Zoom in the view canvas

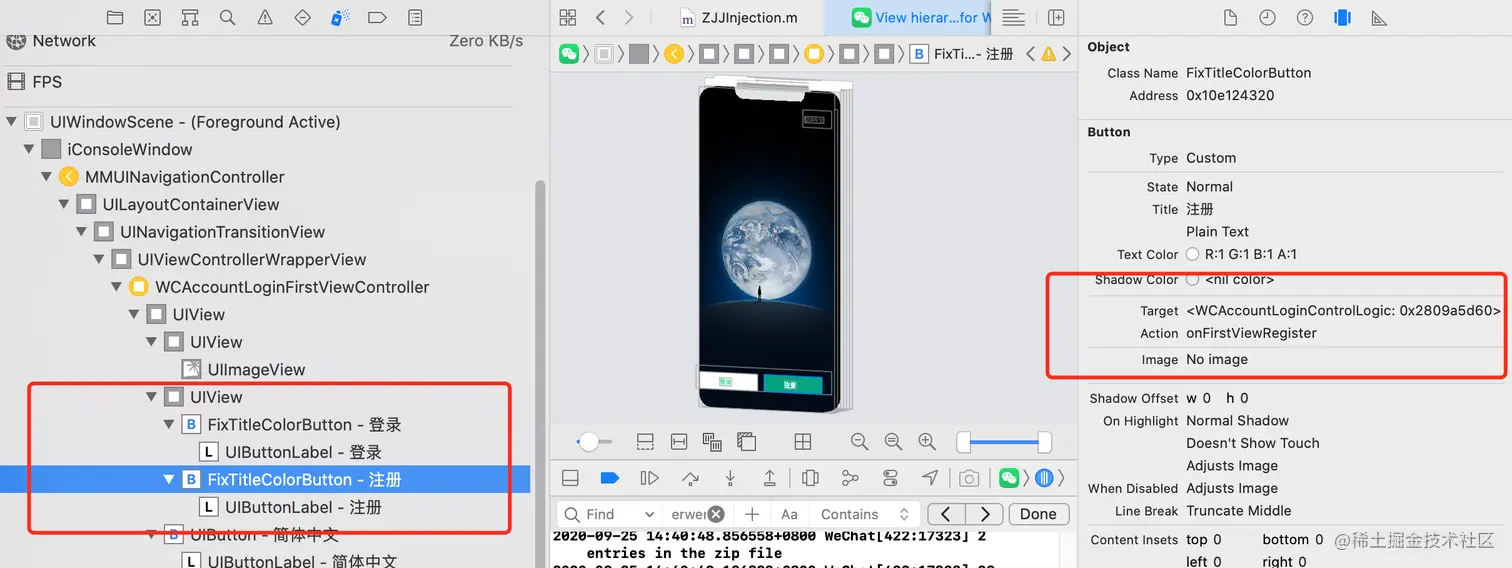click(927, 441)
